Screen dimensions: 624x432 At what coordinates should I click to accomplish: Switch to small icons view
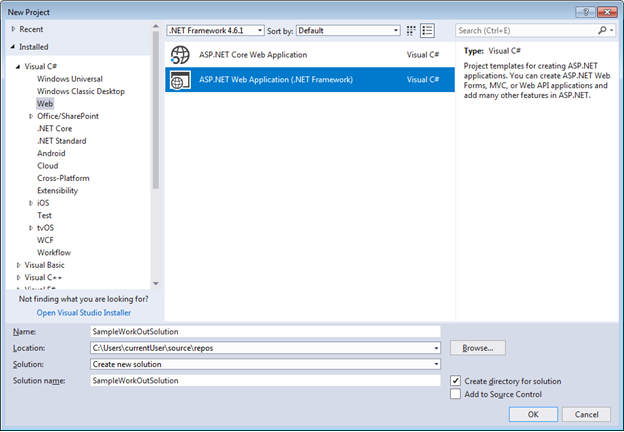tap(411, 31)
